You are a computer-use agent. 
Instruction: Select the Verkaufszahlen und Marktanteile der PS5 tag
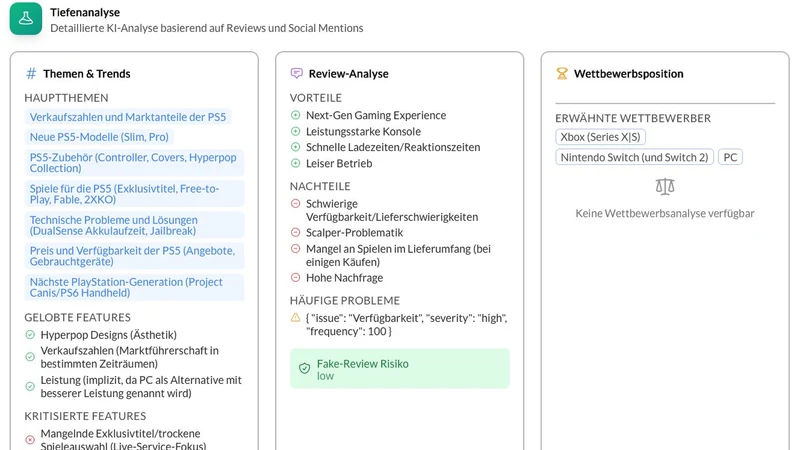pos(128,117)
